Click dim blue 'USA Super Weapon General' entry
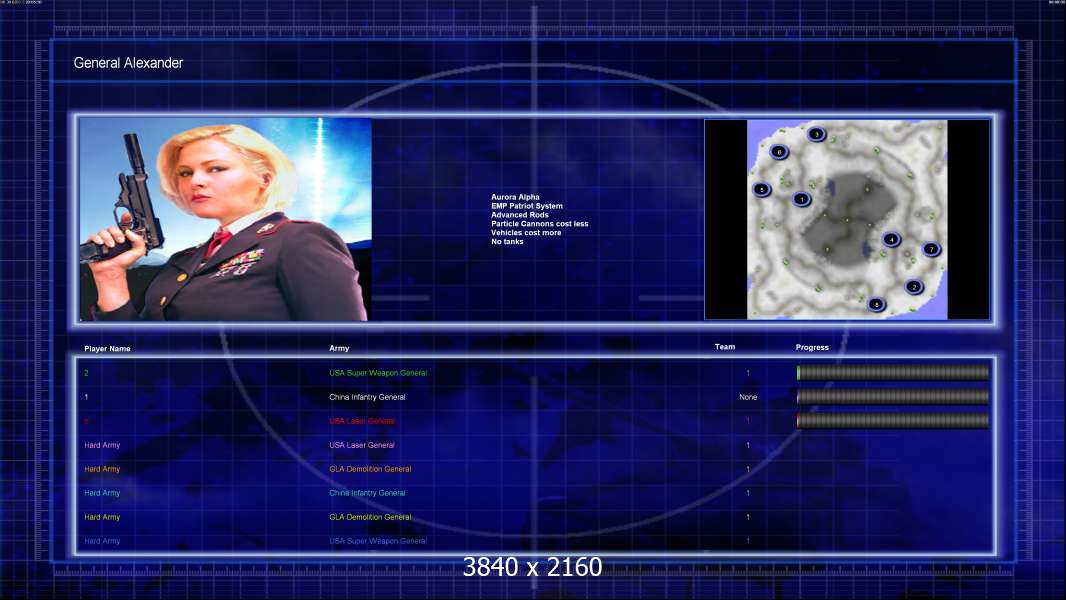 point(378,541)
